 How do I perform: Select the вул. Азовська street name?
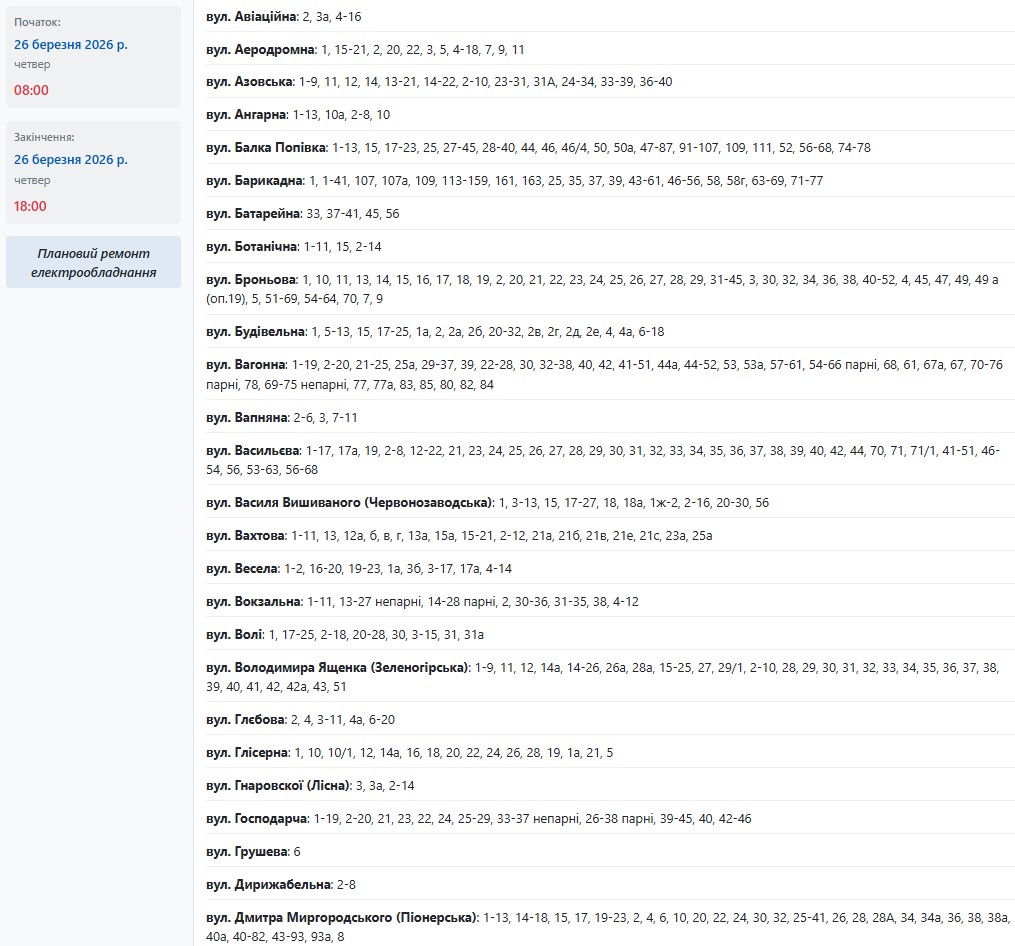point(249,82)
